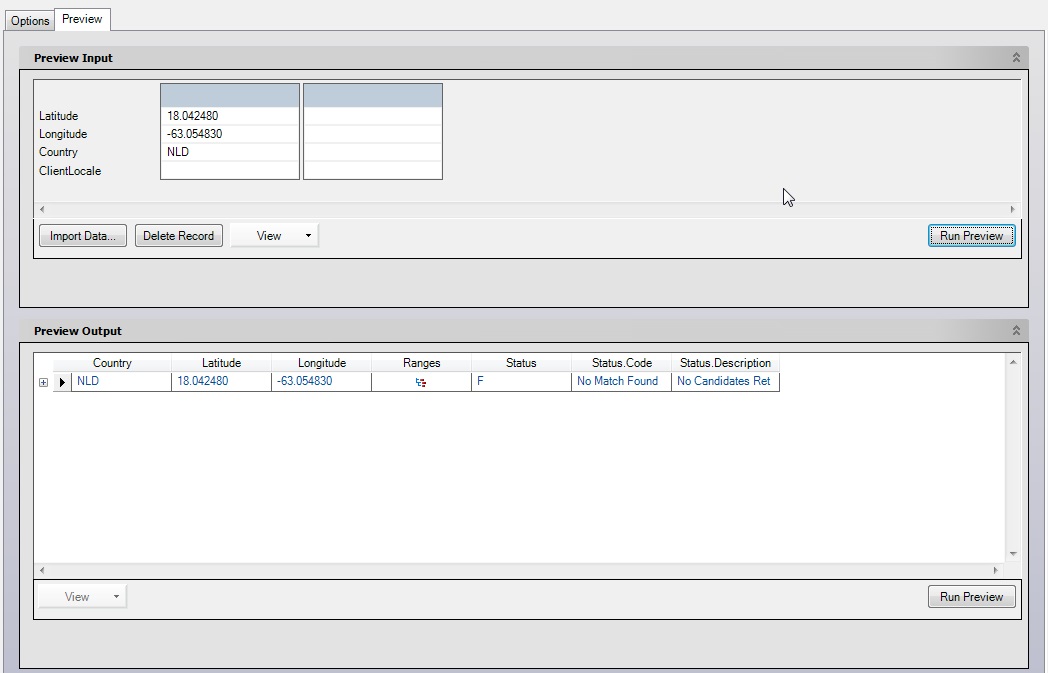Click the No Match Found status code link
Screen dimensions: 1048x673
(618, 381)
